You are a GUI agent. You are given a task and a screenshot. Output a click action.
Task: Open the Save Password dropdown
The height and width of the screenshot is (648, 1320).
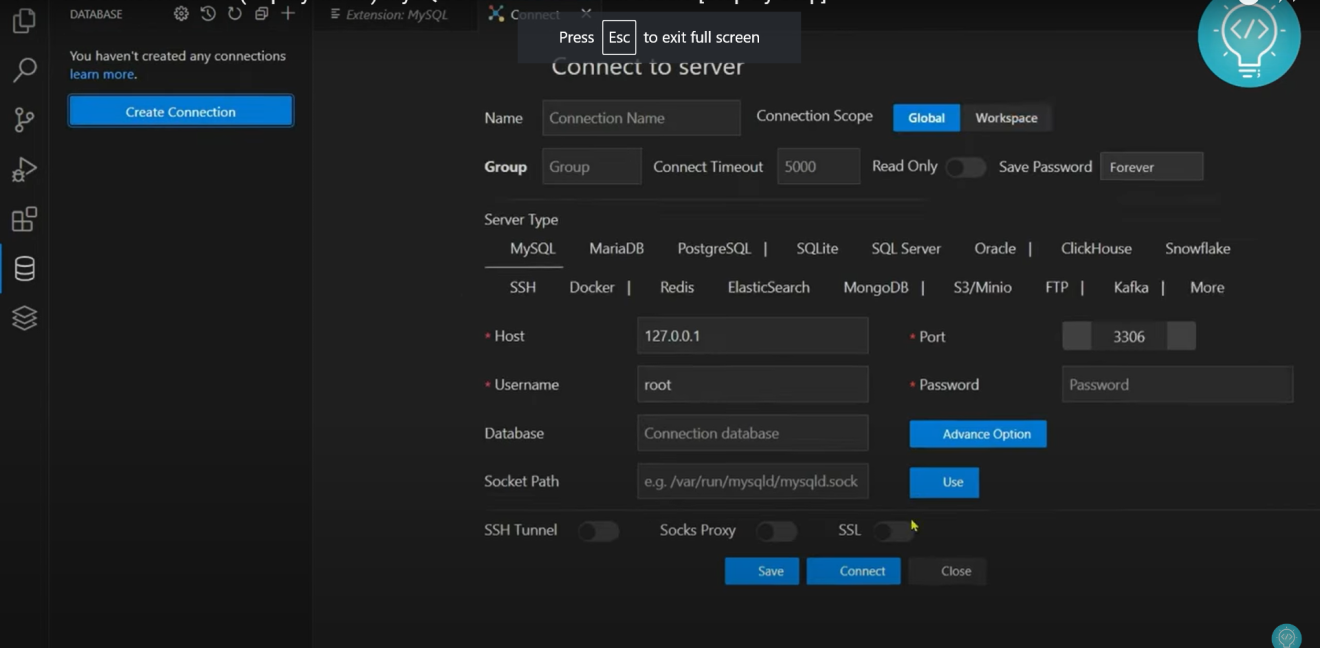coord(1151,166)
